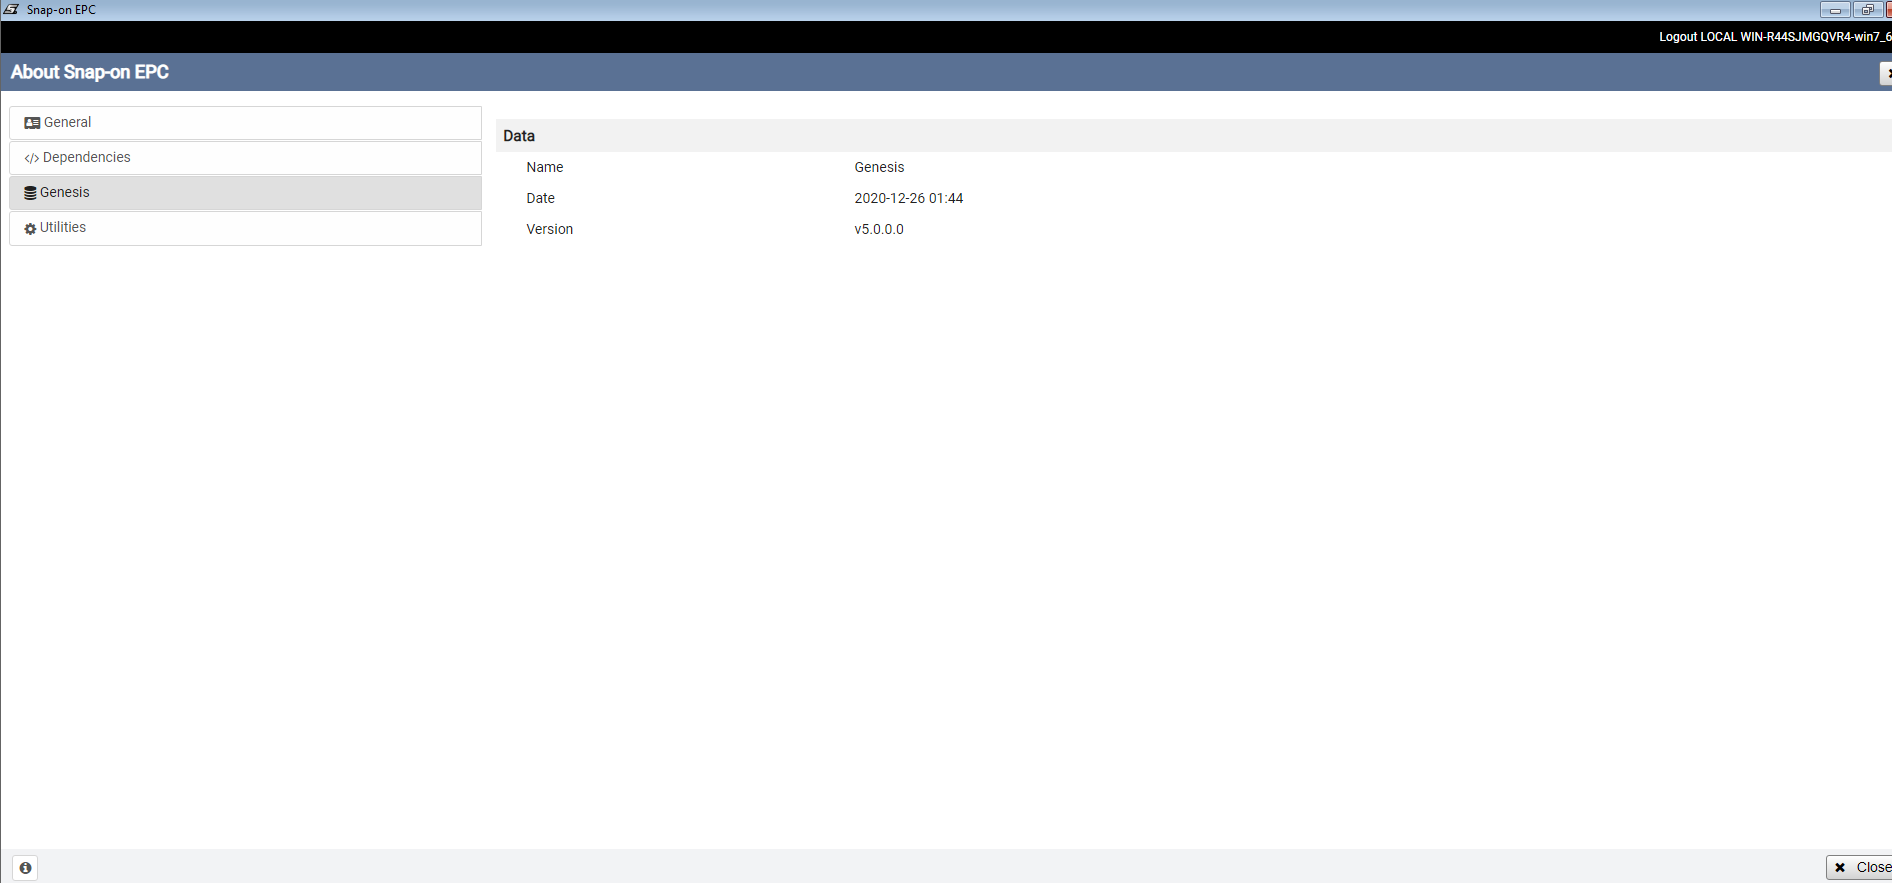Restore down the Snap-on EPC window
This screenshot has width=1892, height=883.
[1867, 10]
